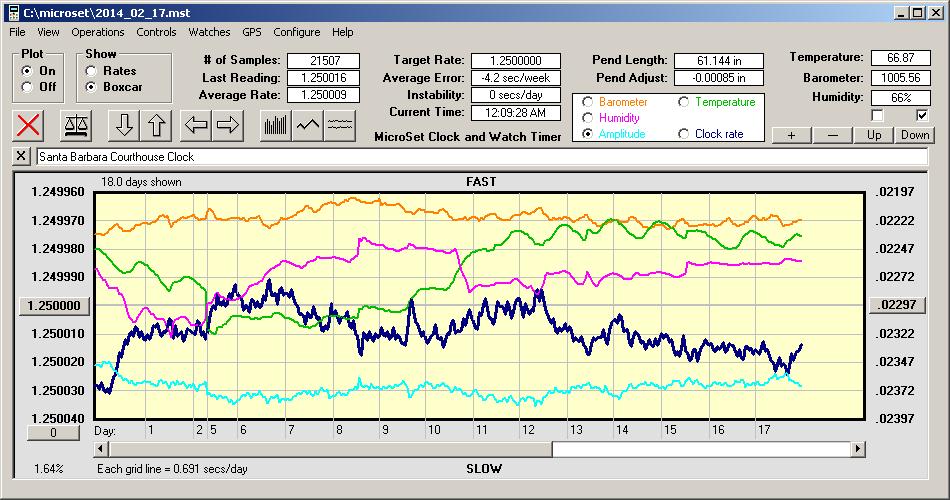
Task: Untick the checked box under Humidity
Action: [922, 115]
